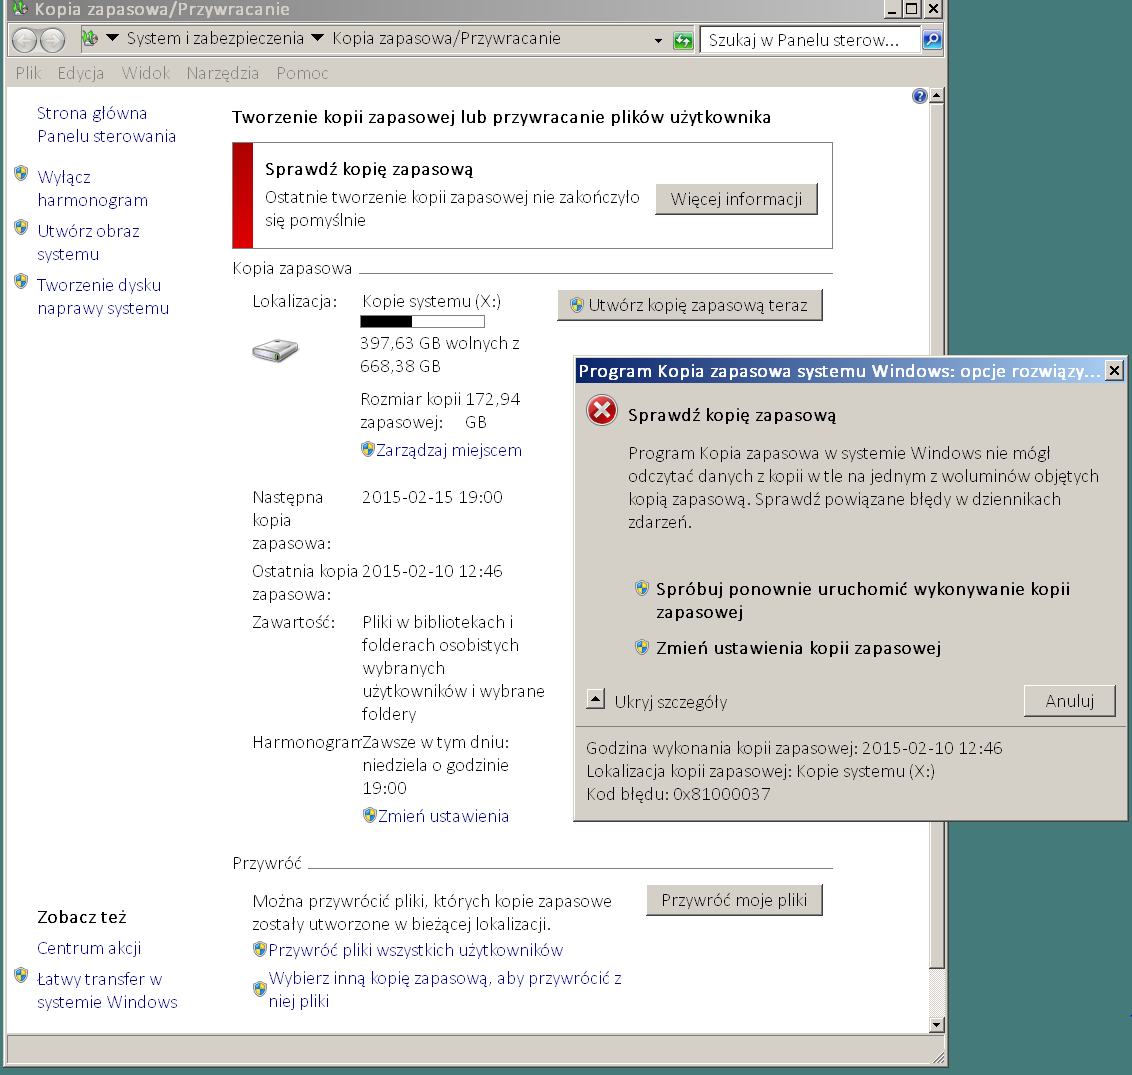Click shield icon beside Zmień ustawienia link
Viewport: 1132px width, 1075px height.
pyautogui.click(x=370, y=816)
